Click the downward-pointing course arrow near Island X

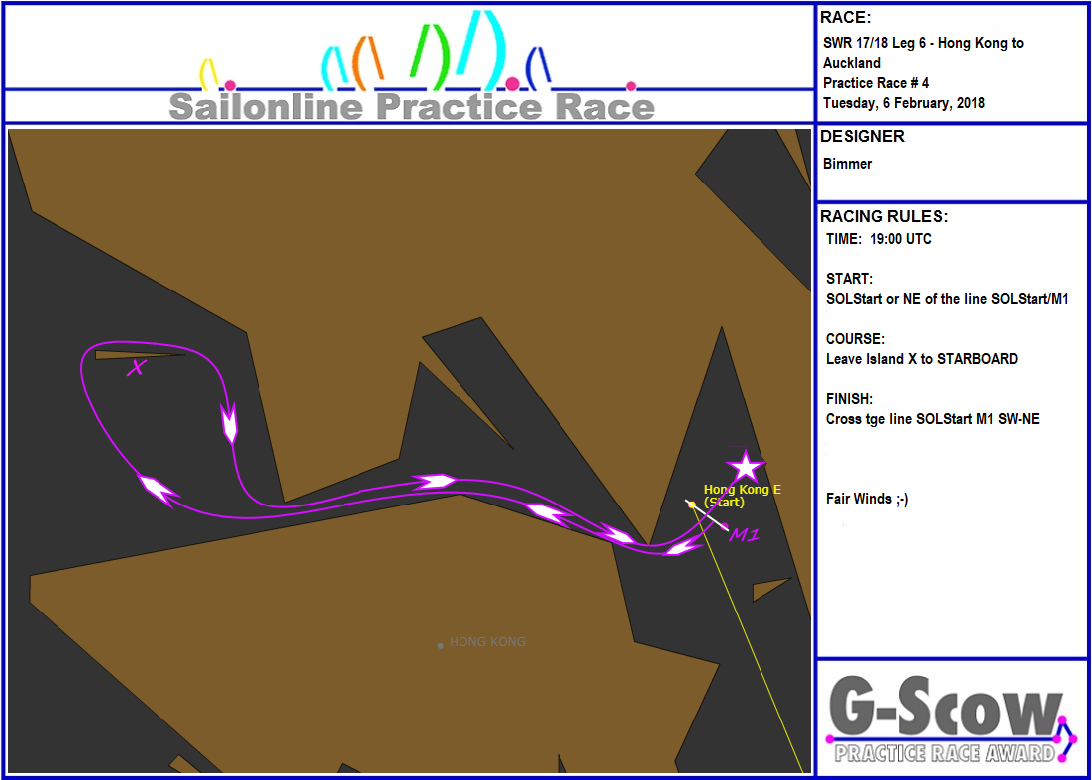click(229, 424)
